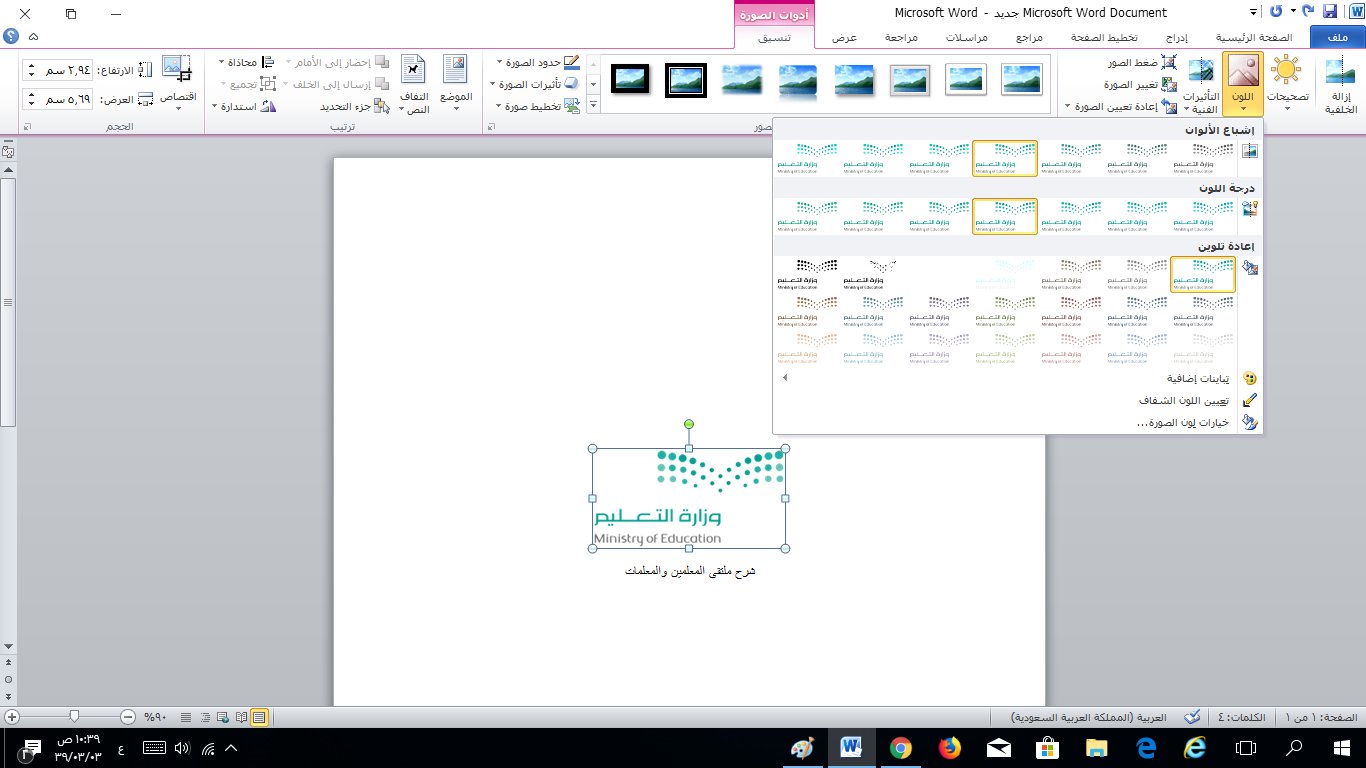
Task: Open the File (ملف) tab
Action: pyautogui.click(x=1337, y=38)
